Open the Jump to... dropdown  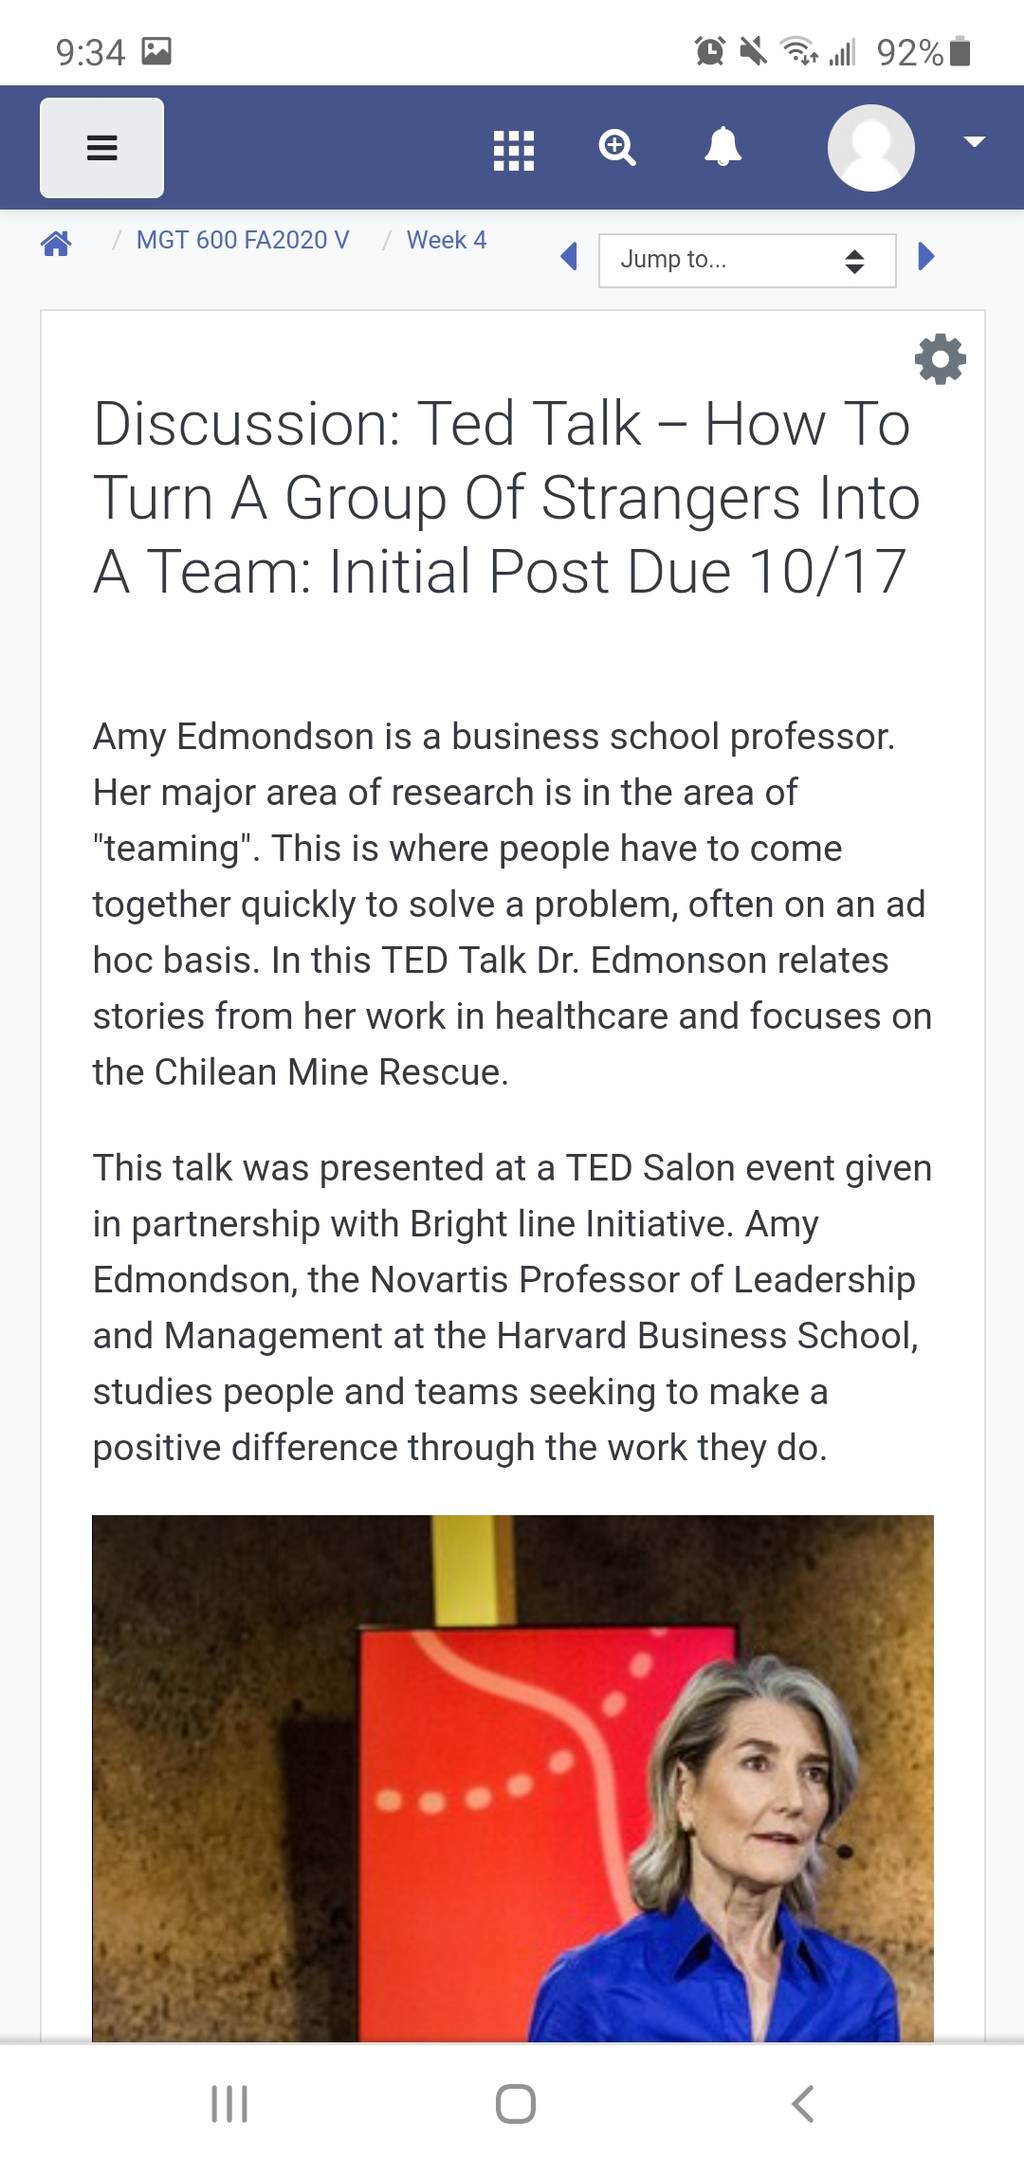click(747, 260)
